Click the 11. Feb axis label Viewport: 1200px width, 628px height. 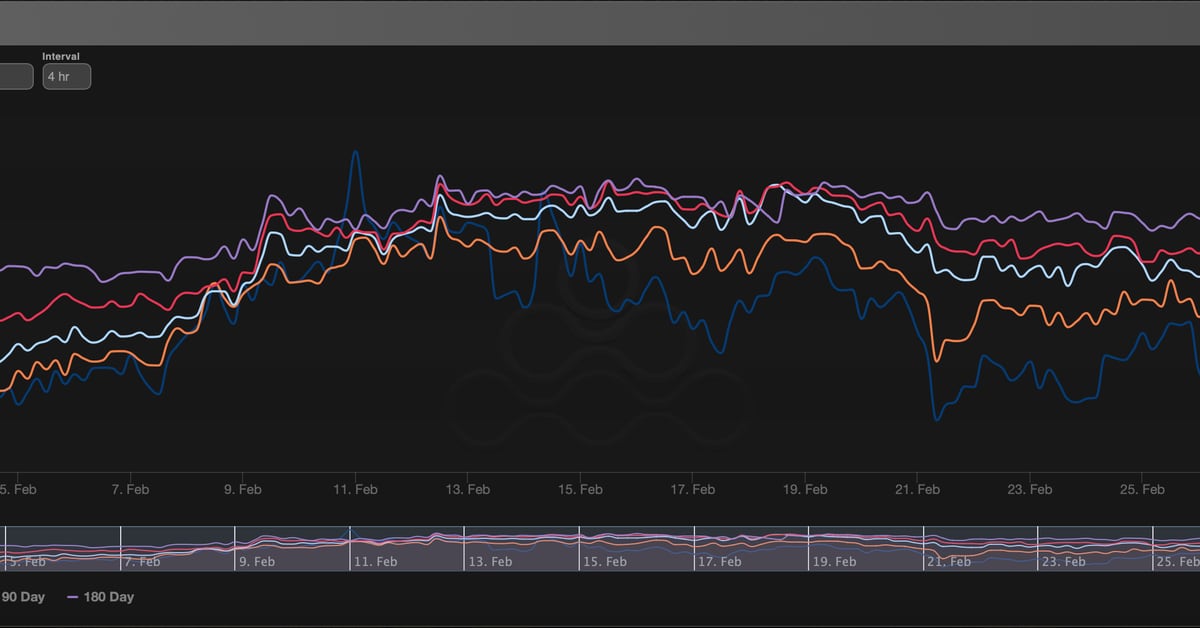click(x=356, y=489)
